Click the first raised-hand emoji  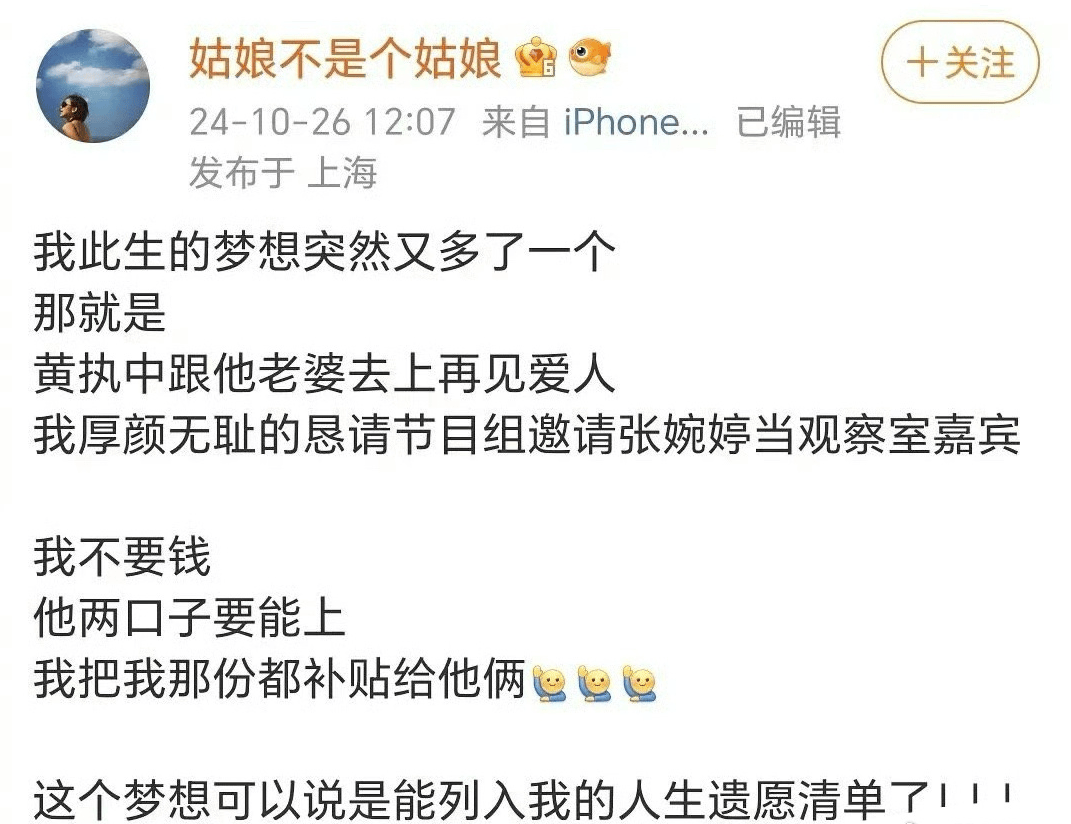tap(550, 684)
